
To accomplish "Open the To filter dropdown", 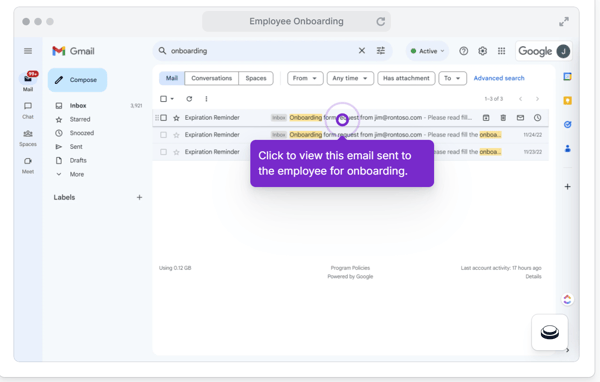I will click(452, 78).
